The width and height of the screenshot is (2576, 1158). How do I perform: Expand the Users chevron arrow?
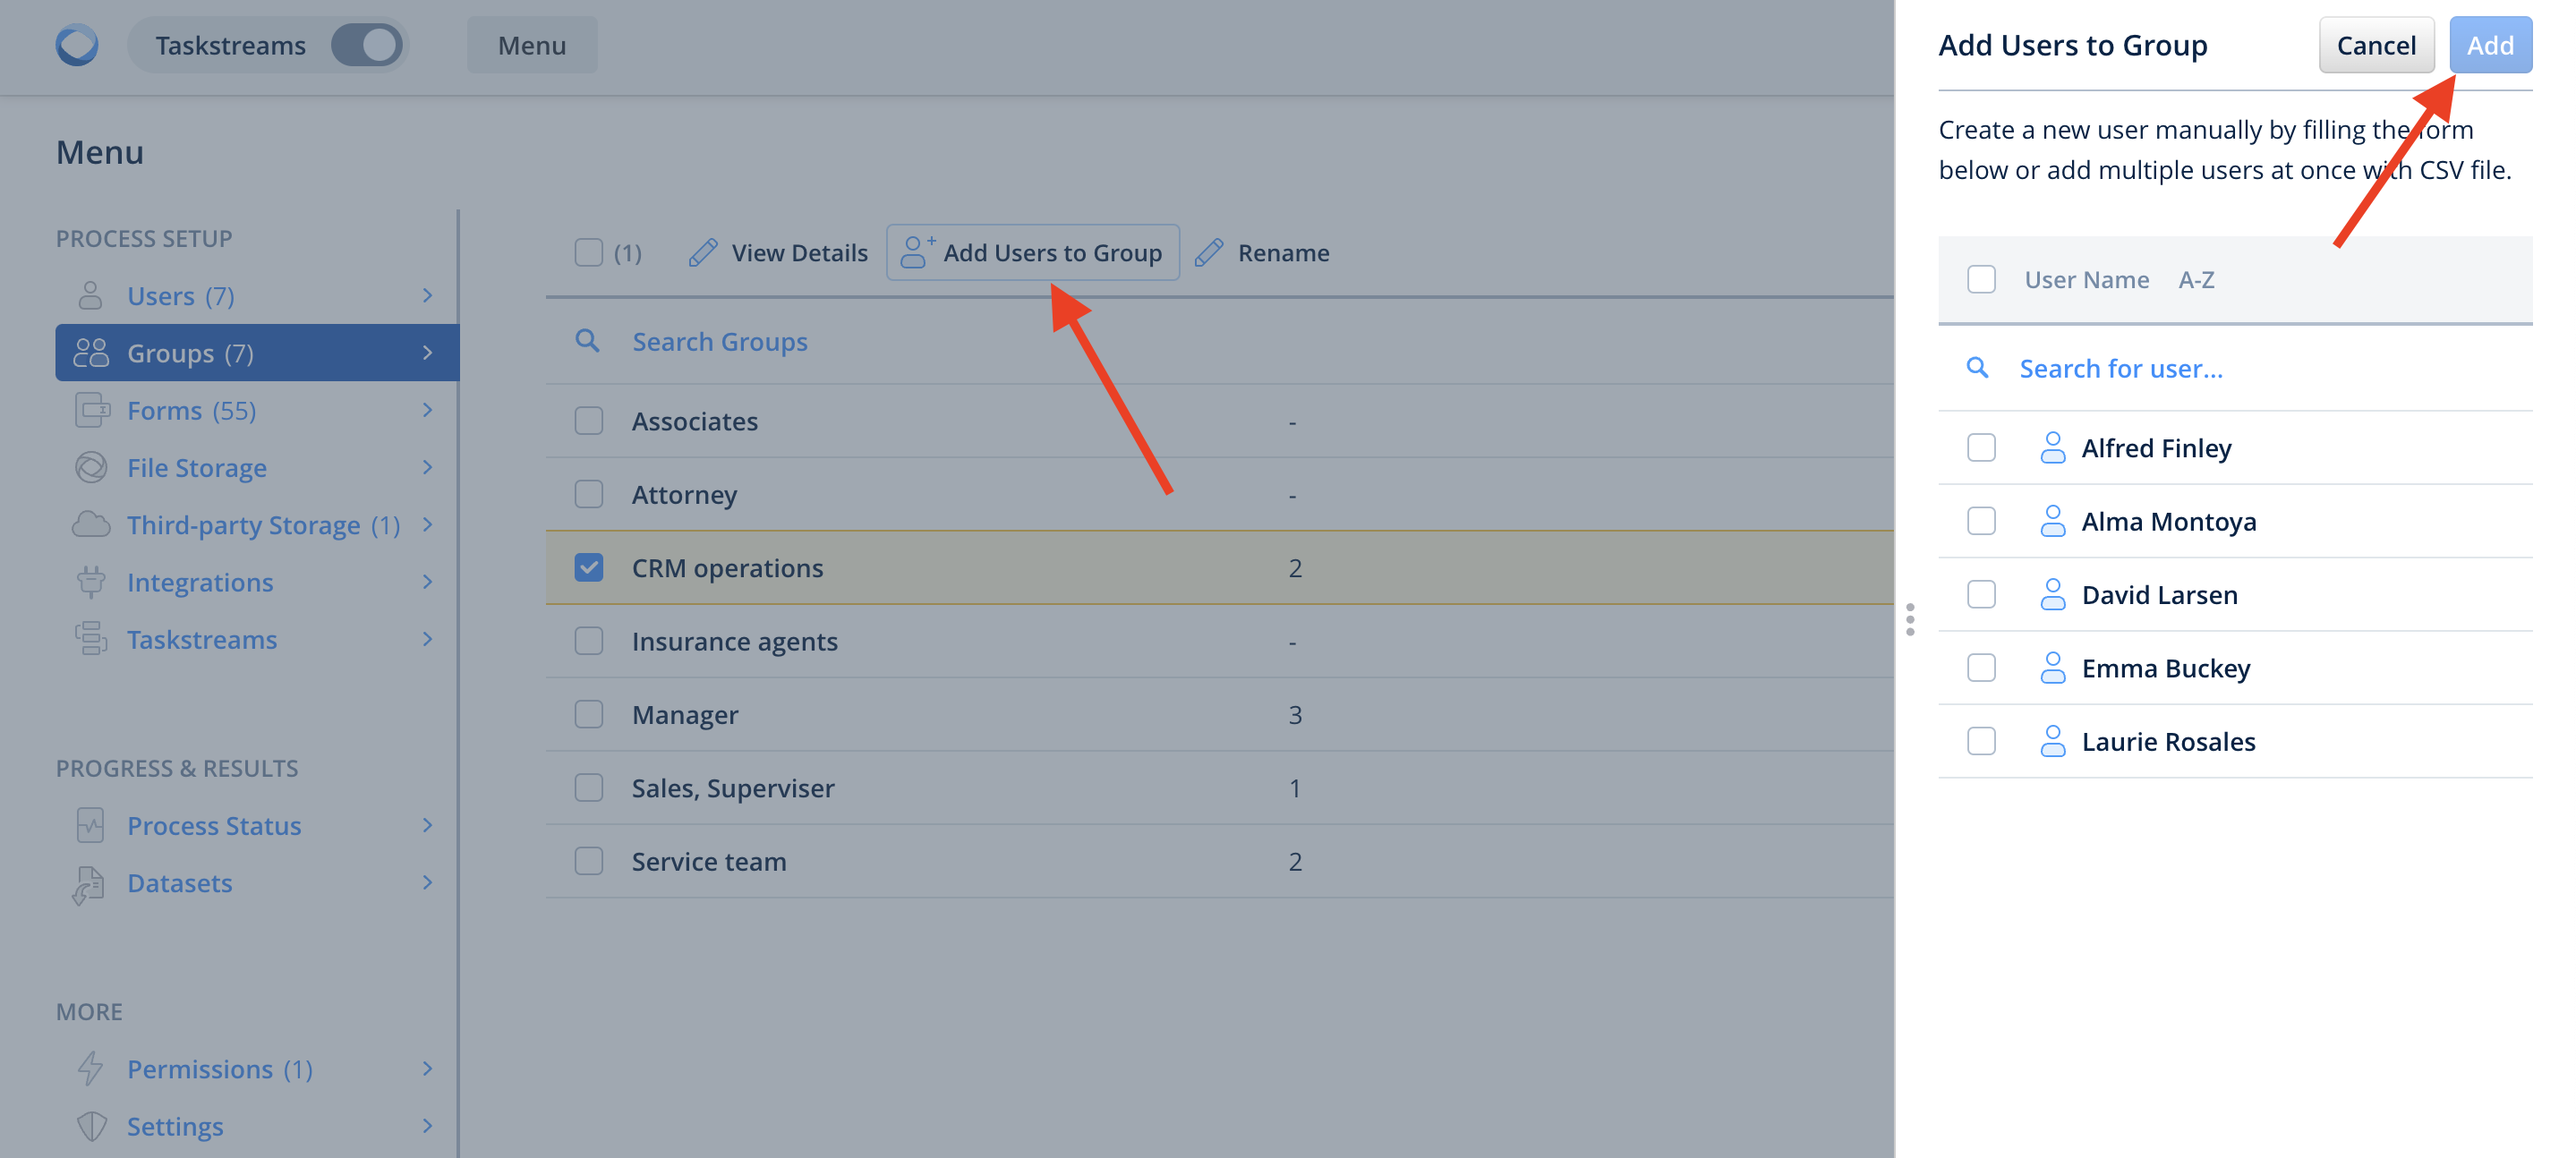tap(427, 295)
